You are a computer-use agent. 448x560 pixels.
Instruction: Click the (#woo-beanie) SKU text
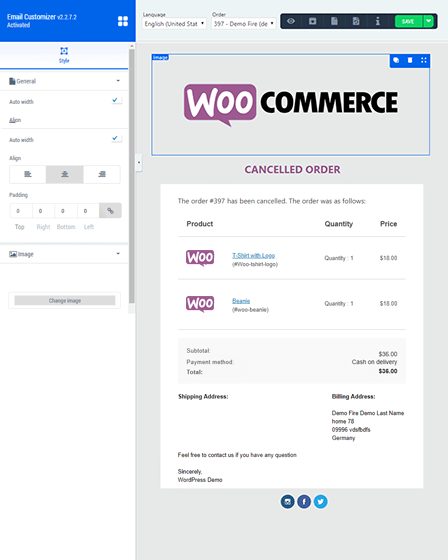[x=250, y=310]
